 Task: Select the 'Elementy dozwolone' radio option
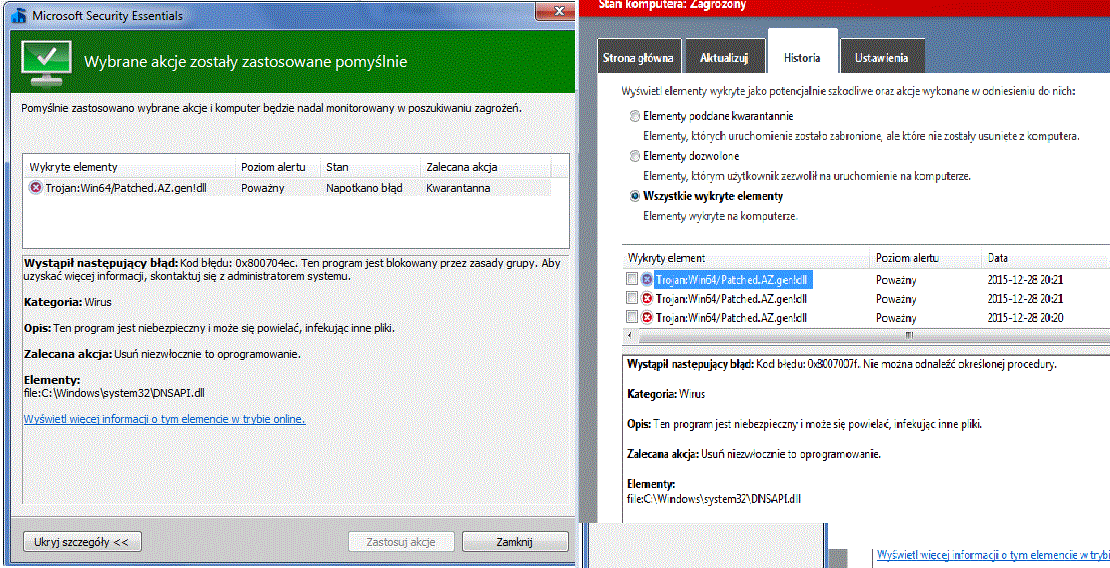(634, 156)
